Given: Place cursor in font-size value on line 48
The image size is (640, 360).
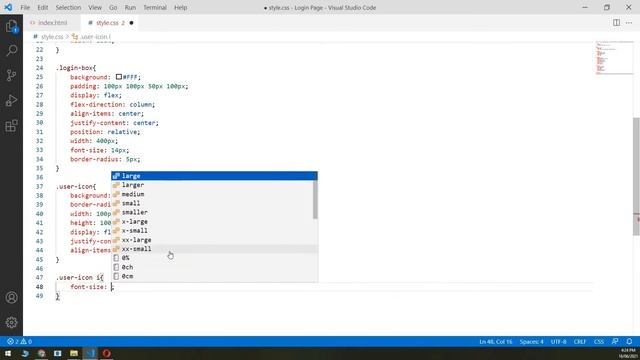Looking at the screenshot, I should pyautogui.click(x=112, y=287).
